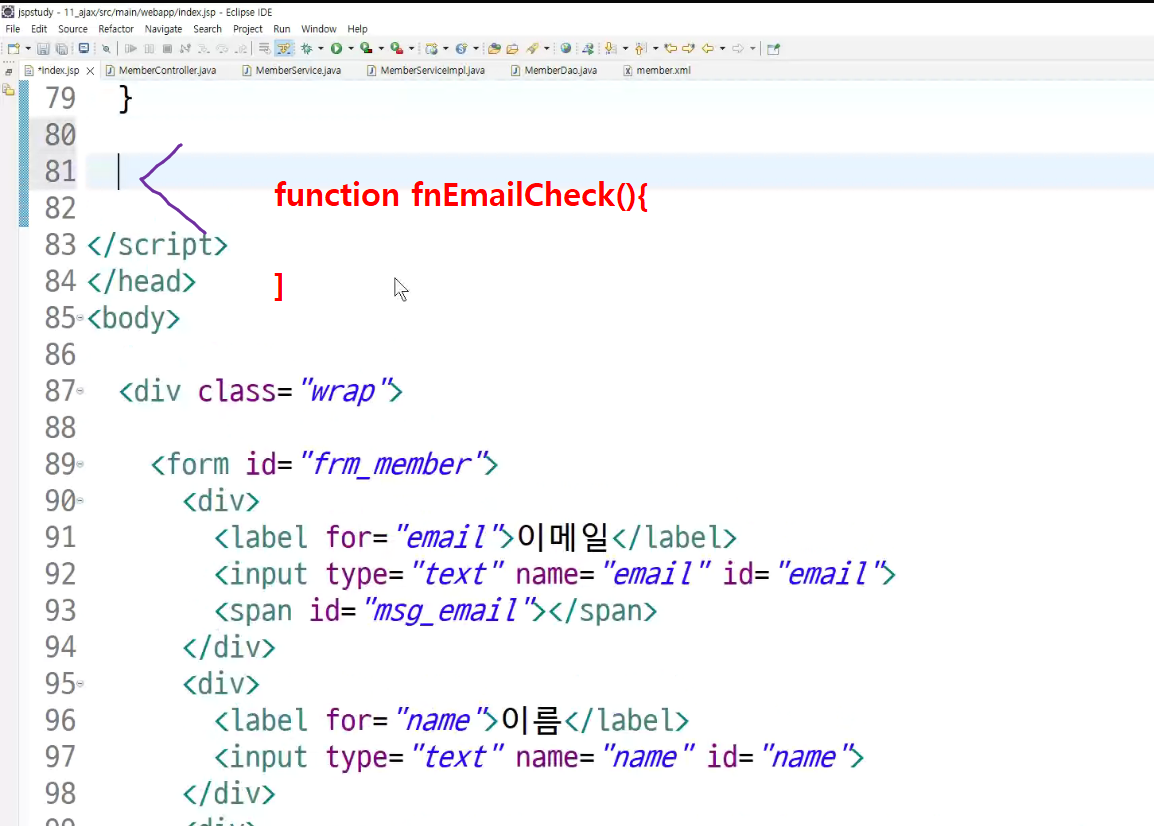Image resolution: width=1154 pixels, height=826 pixels.
Task: Click the Skip All Breakpoints icon
Action: tap(107, 49)
